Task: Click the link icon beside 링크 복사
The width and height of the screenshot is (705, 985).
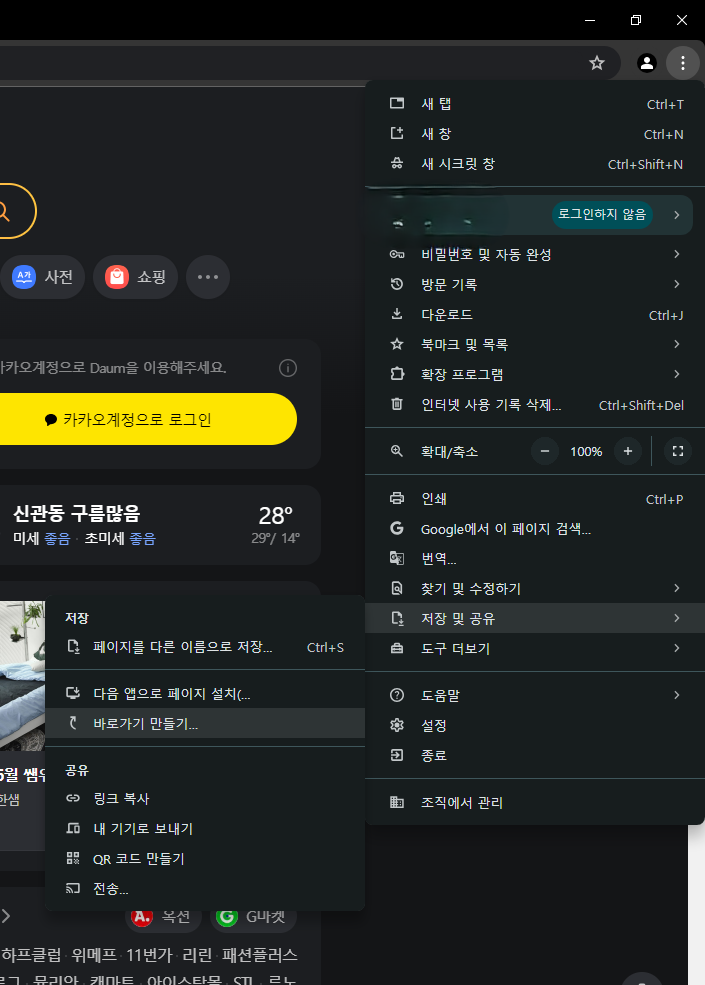Action: pyautogui.click(x=73, y=798)
